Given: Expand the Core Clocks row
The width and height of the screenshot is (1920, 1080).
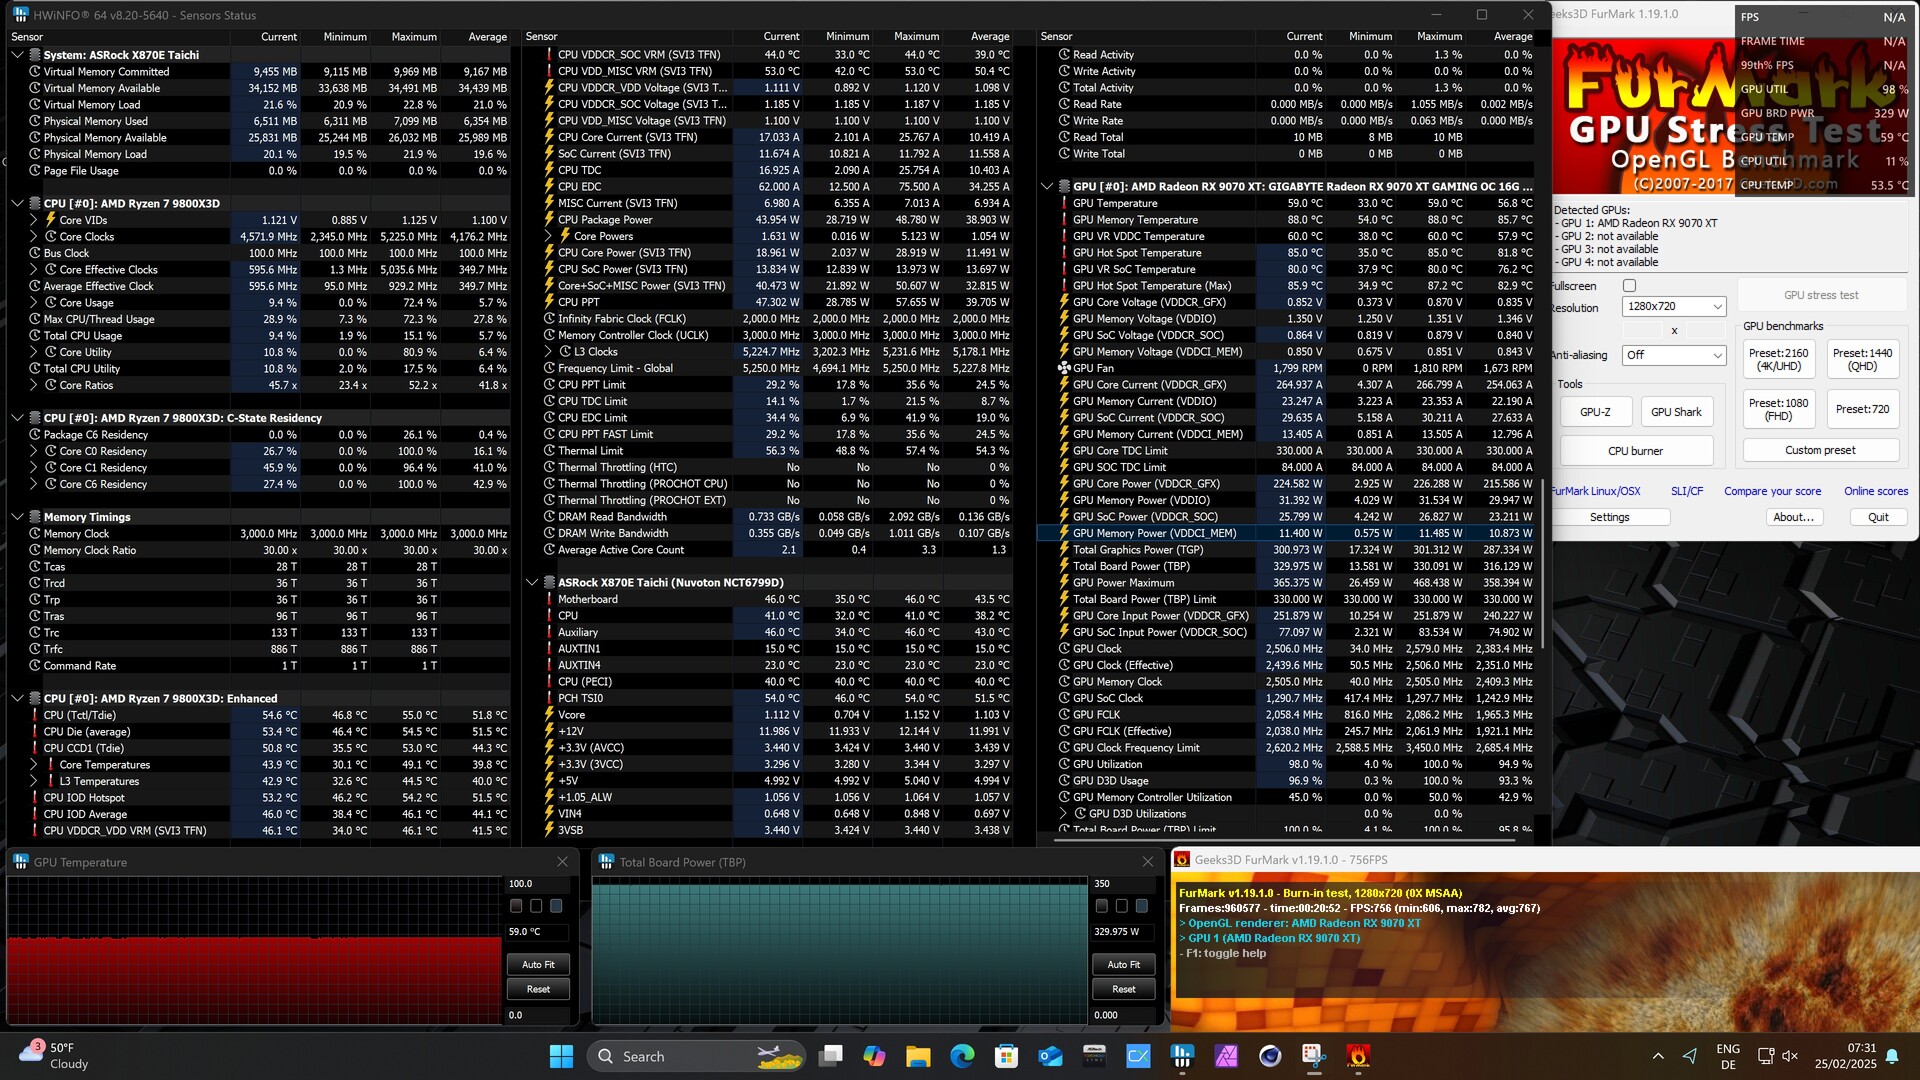Looking at the screenshot, I should pyautogui.click(x=33, y=237).
